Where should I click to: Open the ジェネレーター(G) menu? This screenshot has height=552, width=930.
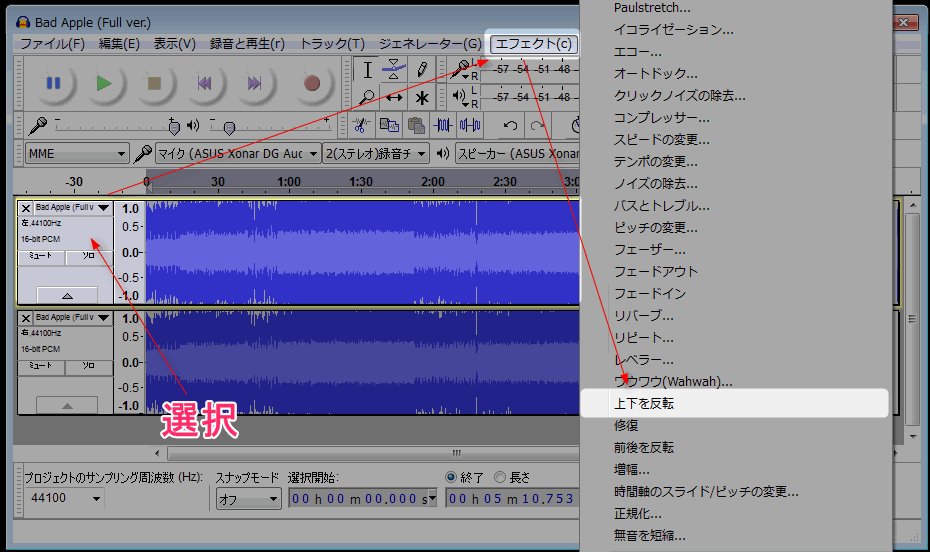coord(430,44)
